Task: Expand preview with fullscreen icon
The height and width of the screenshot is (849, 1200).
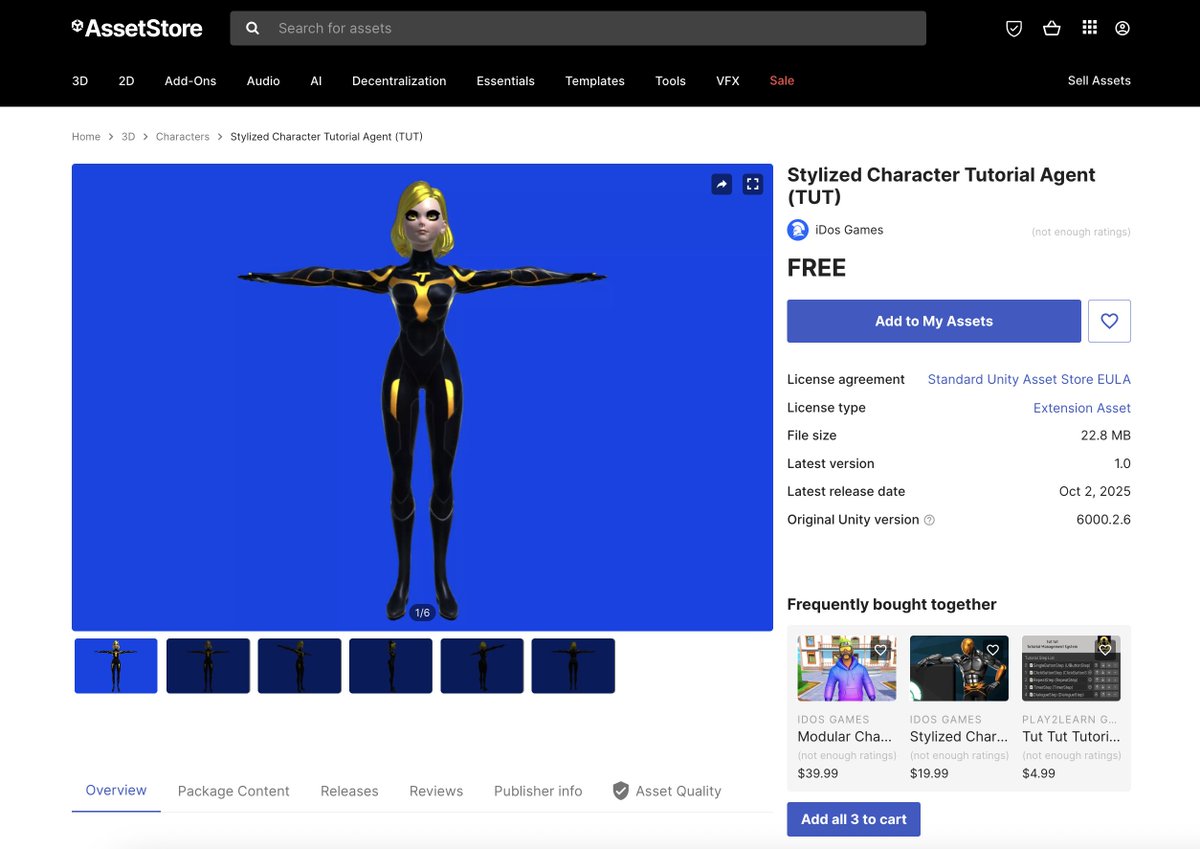Action: click(x=753, y=184)
